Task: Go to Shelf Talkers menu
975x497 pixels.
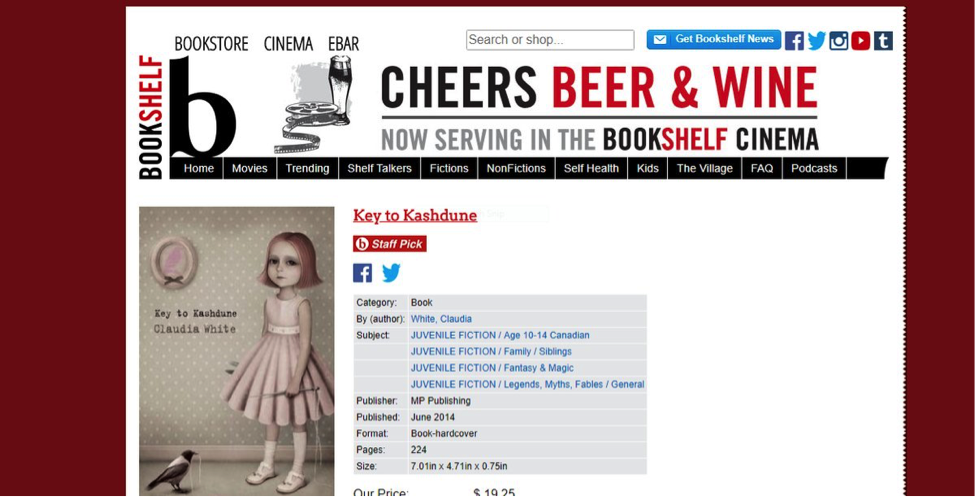Action: point(379,169)
